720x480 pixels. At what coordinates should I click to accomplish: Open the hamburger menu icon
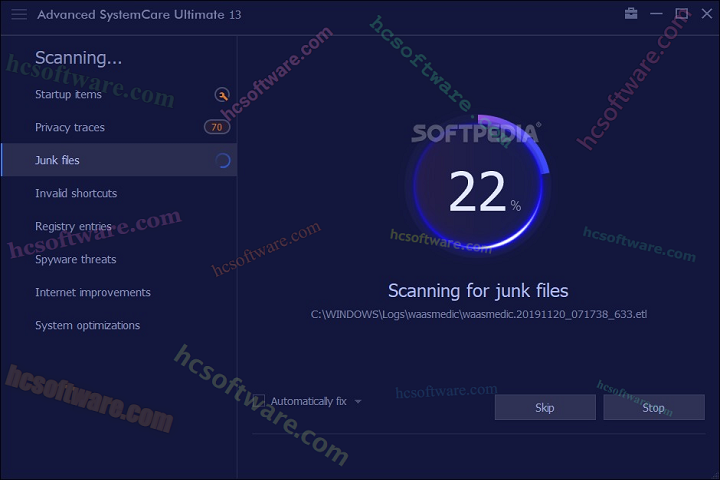[x=19, y=14]
